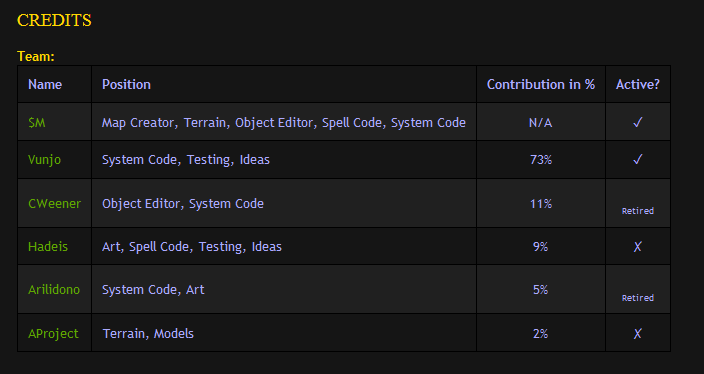This screenshot has height=374, width=704.
Task: Open Vunjo's profile link
Action: click(44, 160)
